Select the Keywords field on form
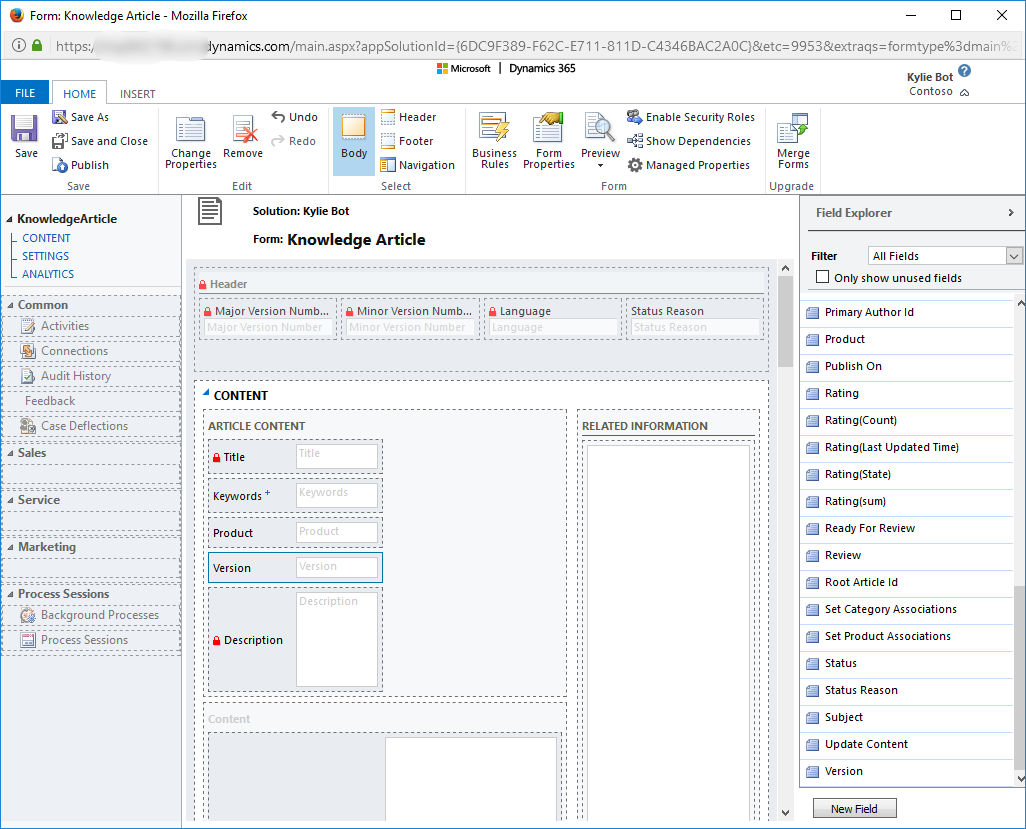 [295, 495]
